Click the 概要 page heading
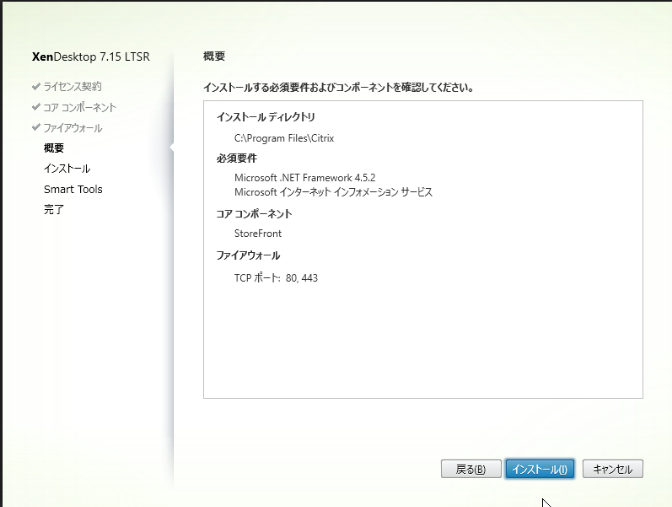 pos(214,56)
